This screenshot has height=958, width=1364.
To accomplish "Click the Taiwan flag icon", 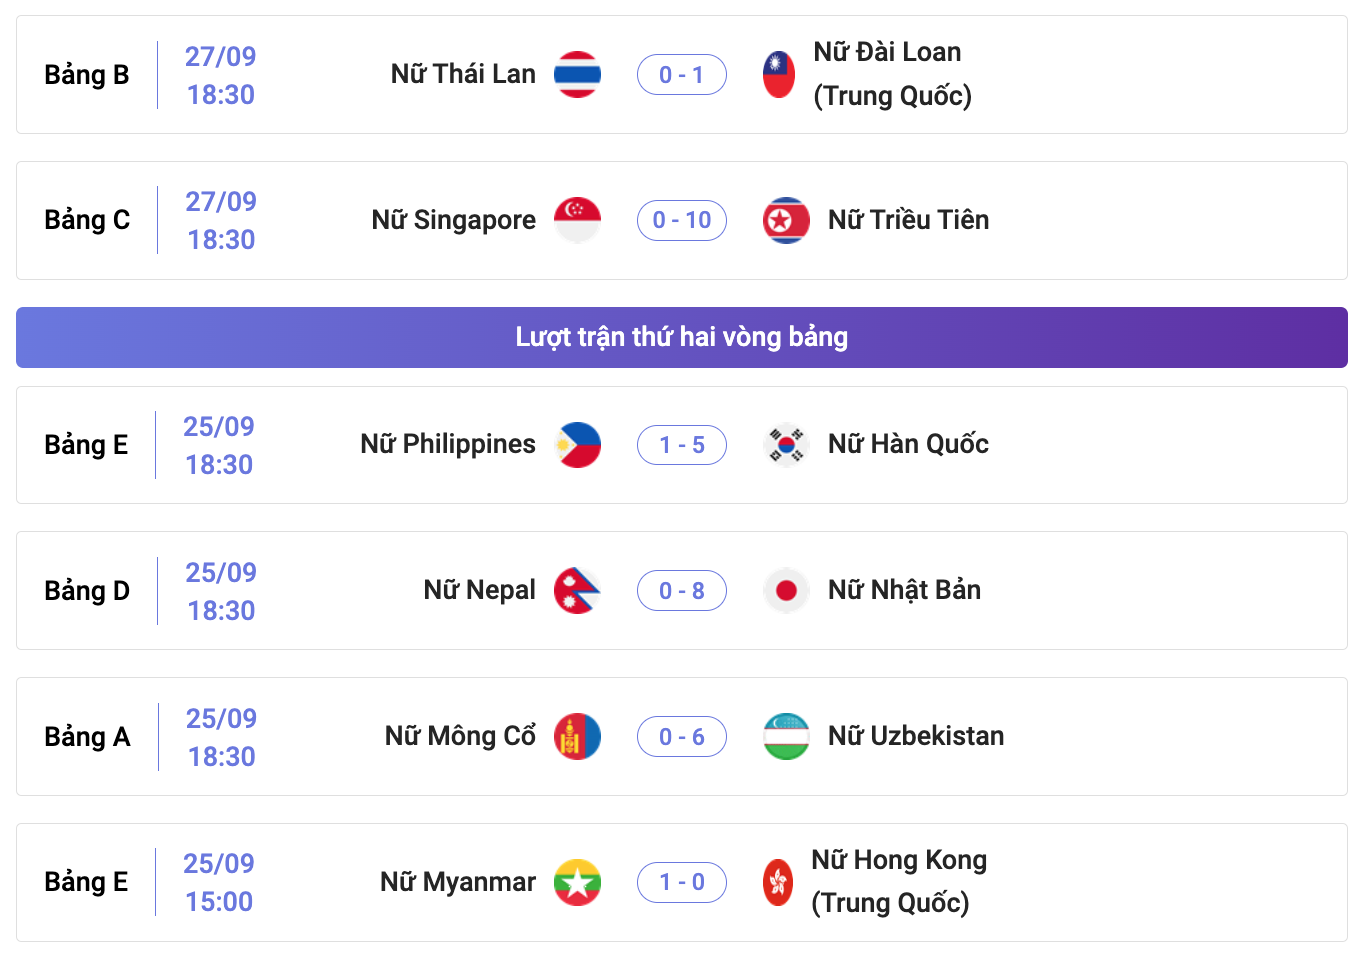I will (779, 75).
